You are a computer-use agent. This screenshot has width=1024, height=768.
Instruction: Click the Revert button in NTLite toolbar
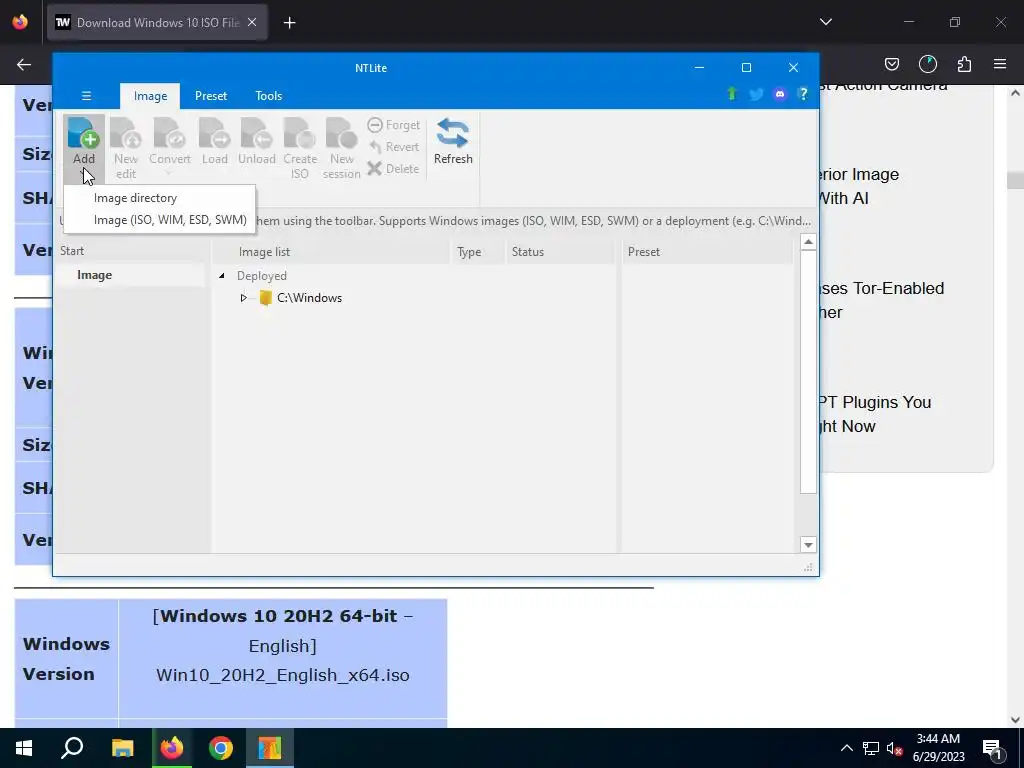pyautogui.click(x=394, y=147)
